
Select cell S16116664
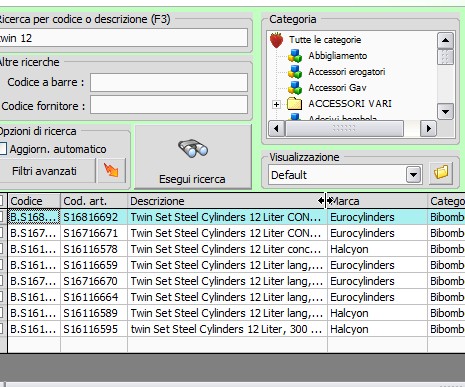94,297
